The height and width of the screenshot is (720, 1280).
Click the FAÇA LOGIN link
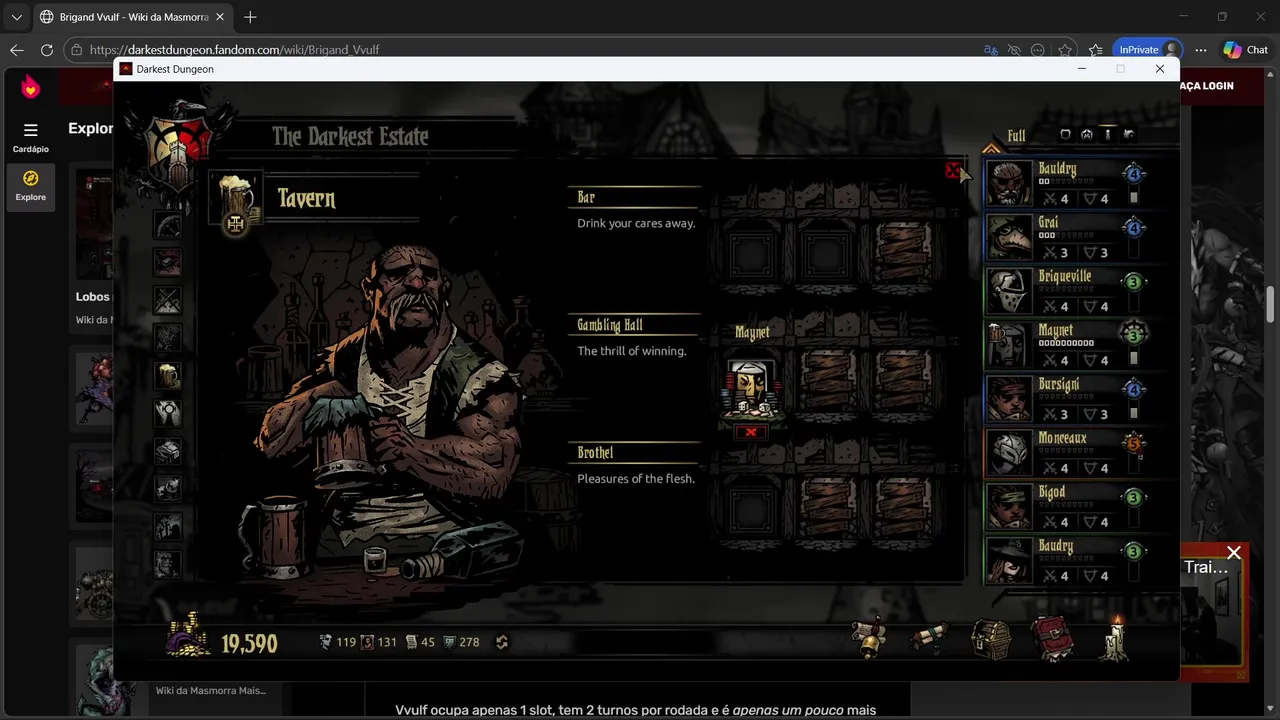(1206, 86)
